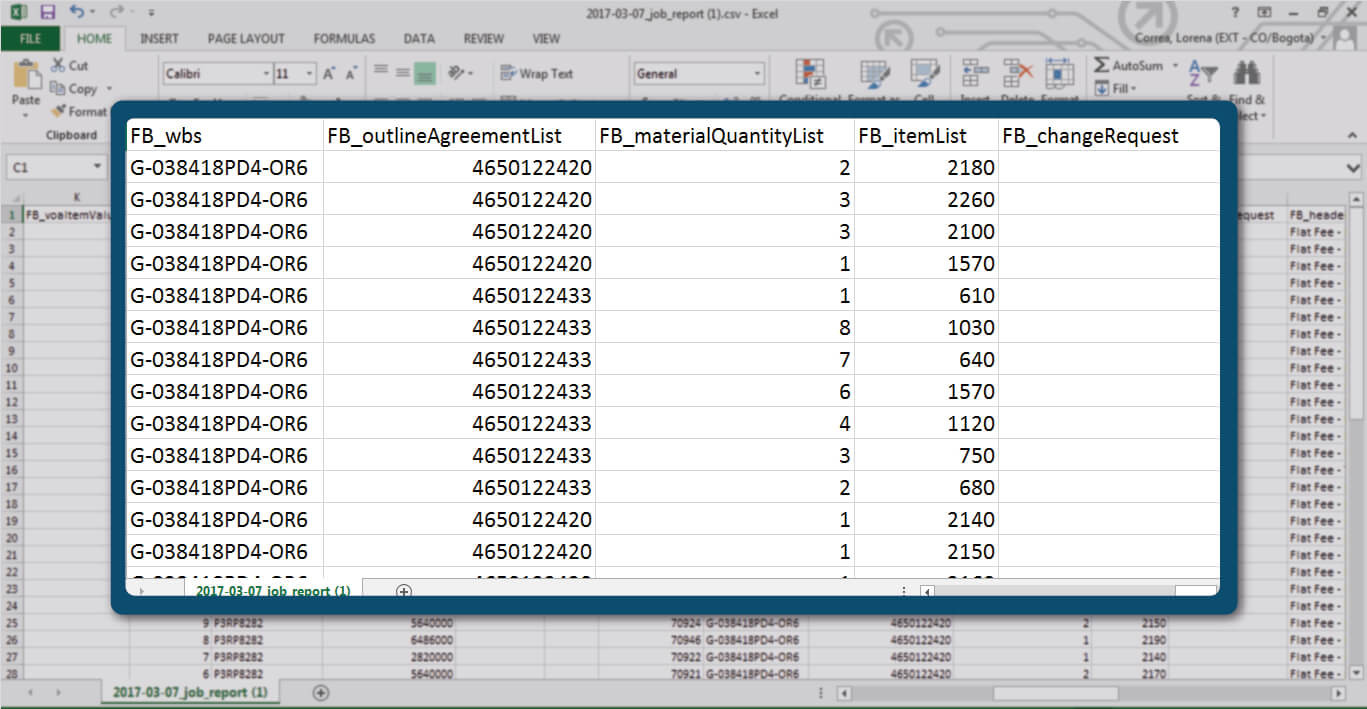1367x709 pixels.
Task: Open the FILE menu tab
Action: (30, 39)
